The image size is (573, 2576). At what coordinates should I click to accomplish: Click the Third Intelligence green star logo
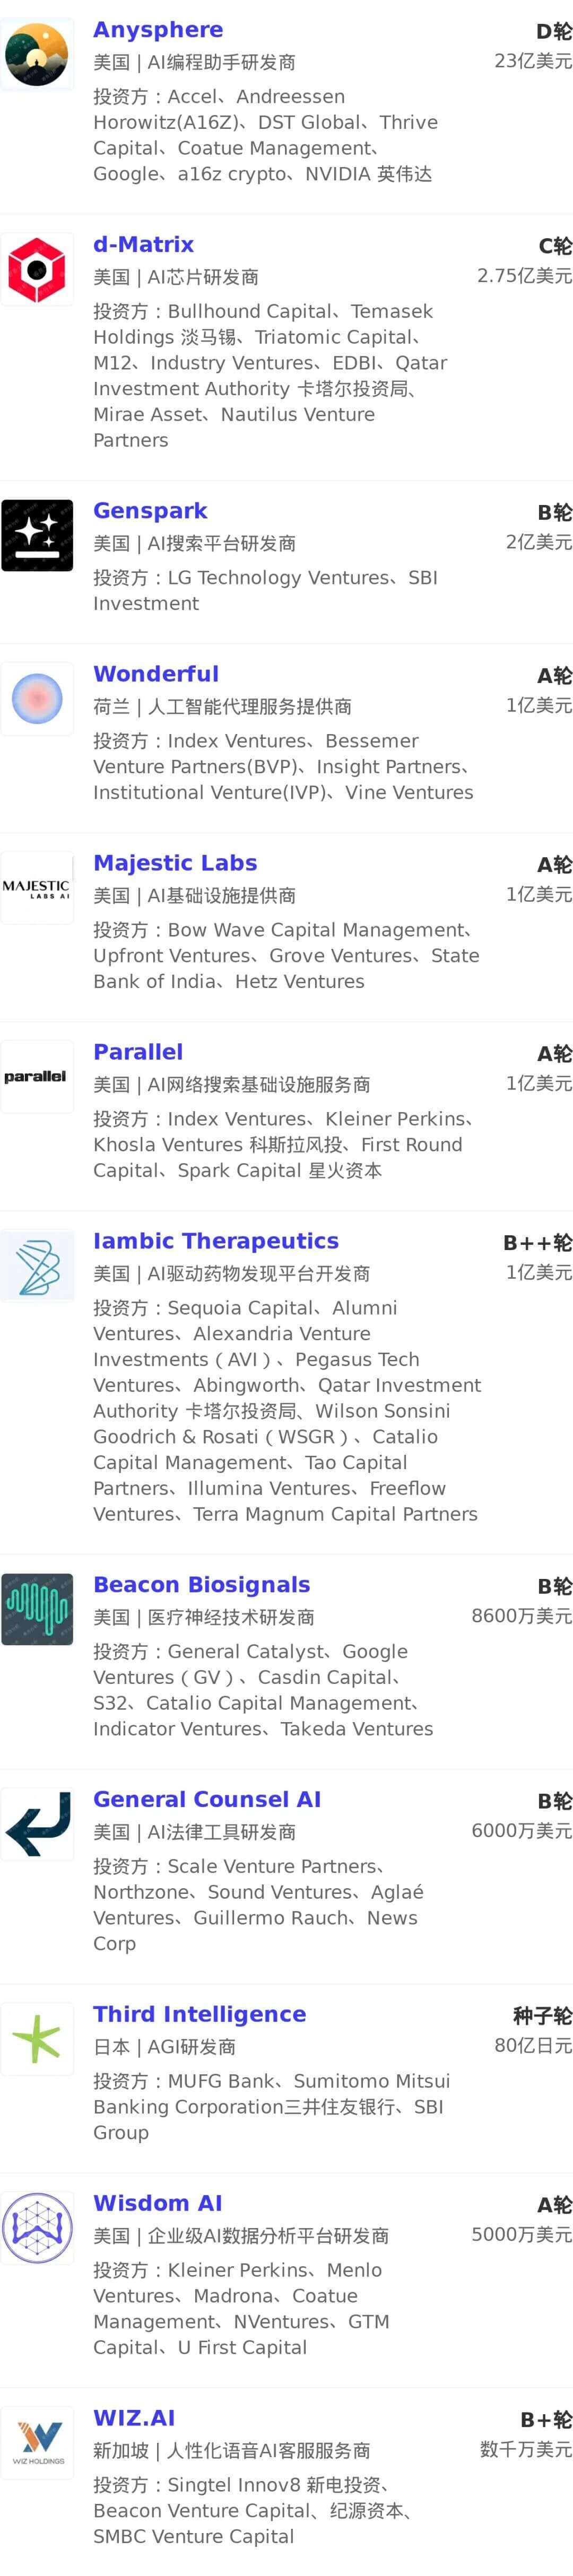[37, 2039]
